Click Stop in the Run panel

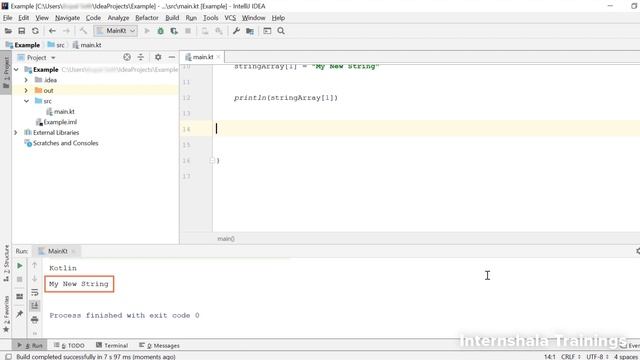(20, 280)
